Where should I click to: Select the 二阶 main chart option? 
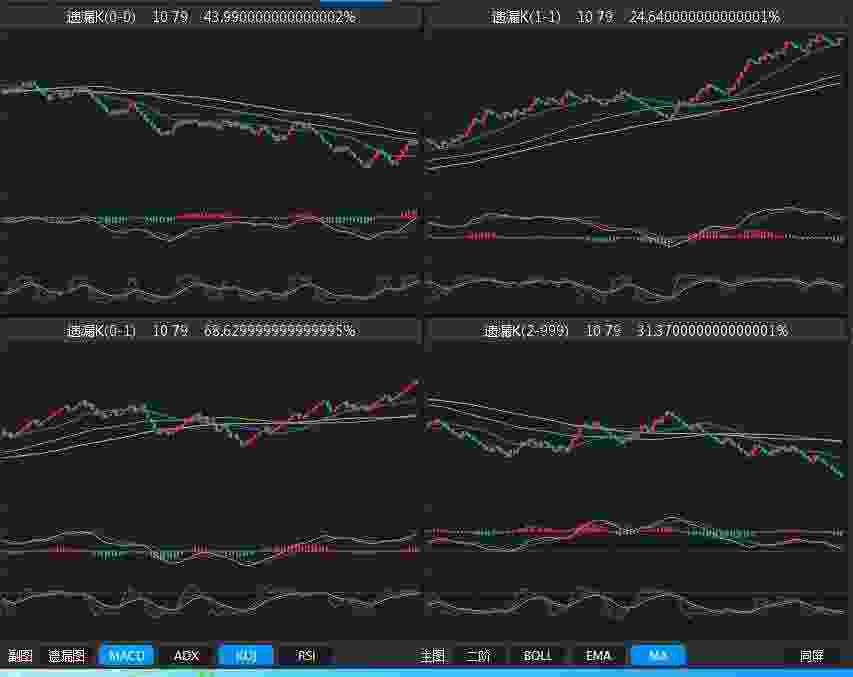[x=478, y=656]
